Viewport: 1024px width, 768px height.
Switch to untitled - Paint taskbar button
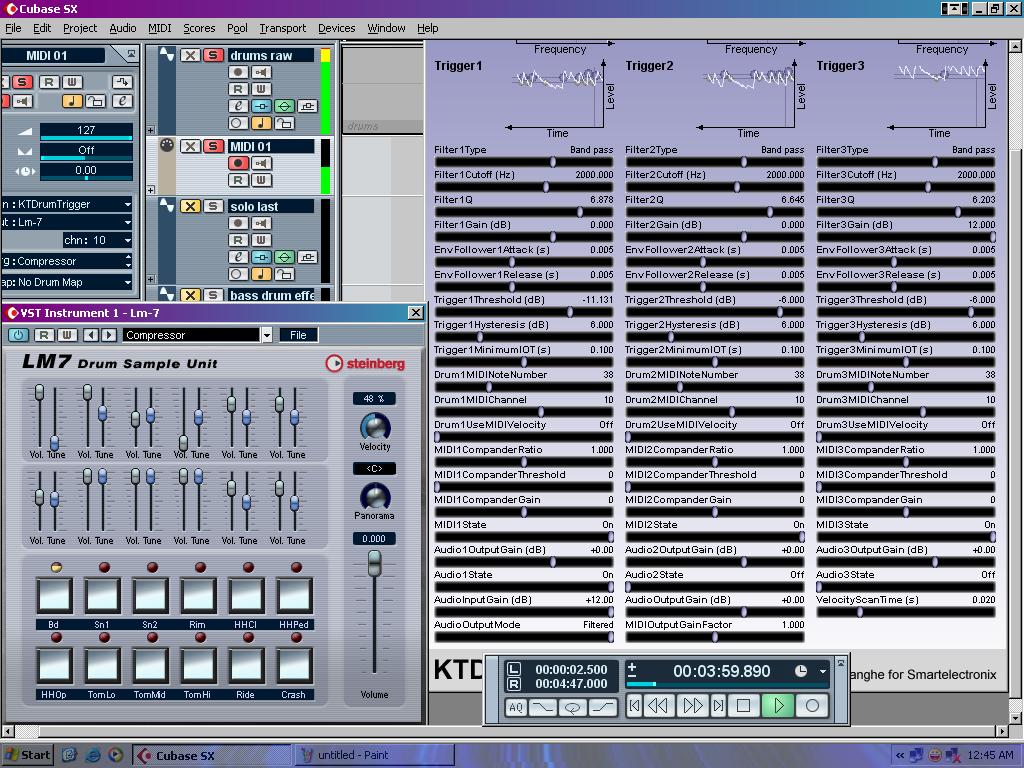374,755
